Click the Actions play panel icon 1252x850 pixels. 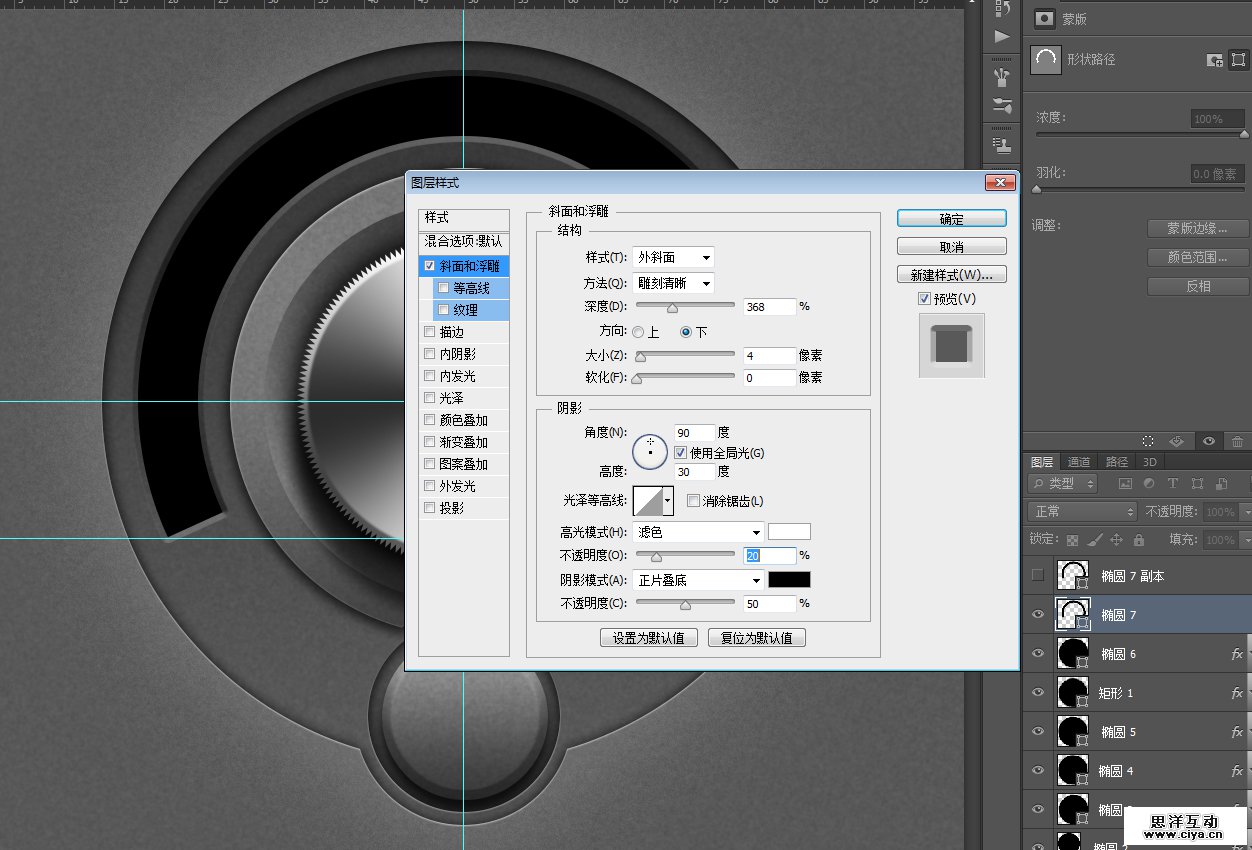click(x=1001, y=37)
